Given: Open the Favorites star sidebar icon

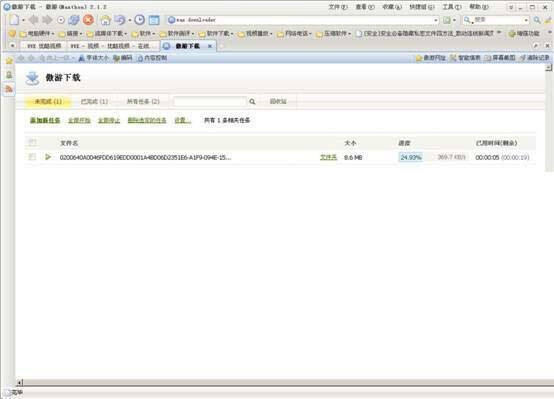Looking at the screenshot, I should click(9, 61).
